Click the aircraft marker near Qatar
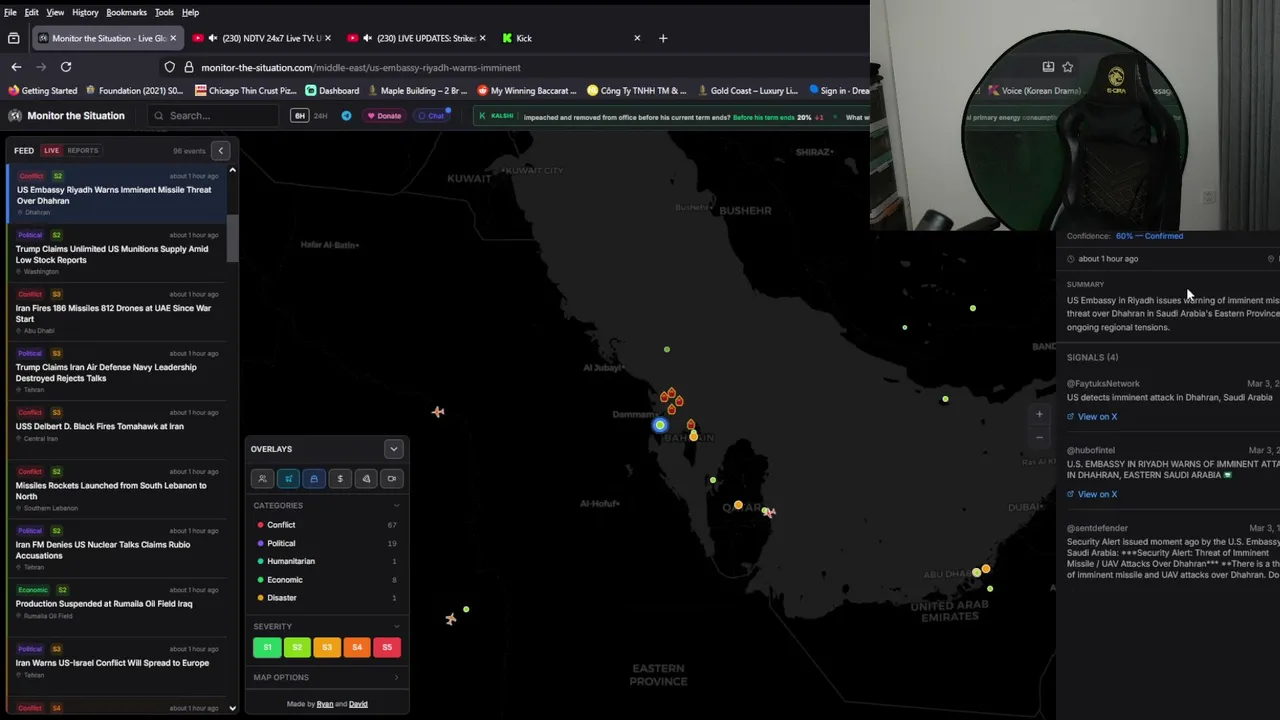This screenshot has height=720, width=1280. click(x=768, y=512)
